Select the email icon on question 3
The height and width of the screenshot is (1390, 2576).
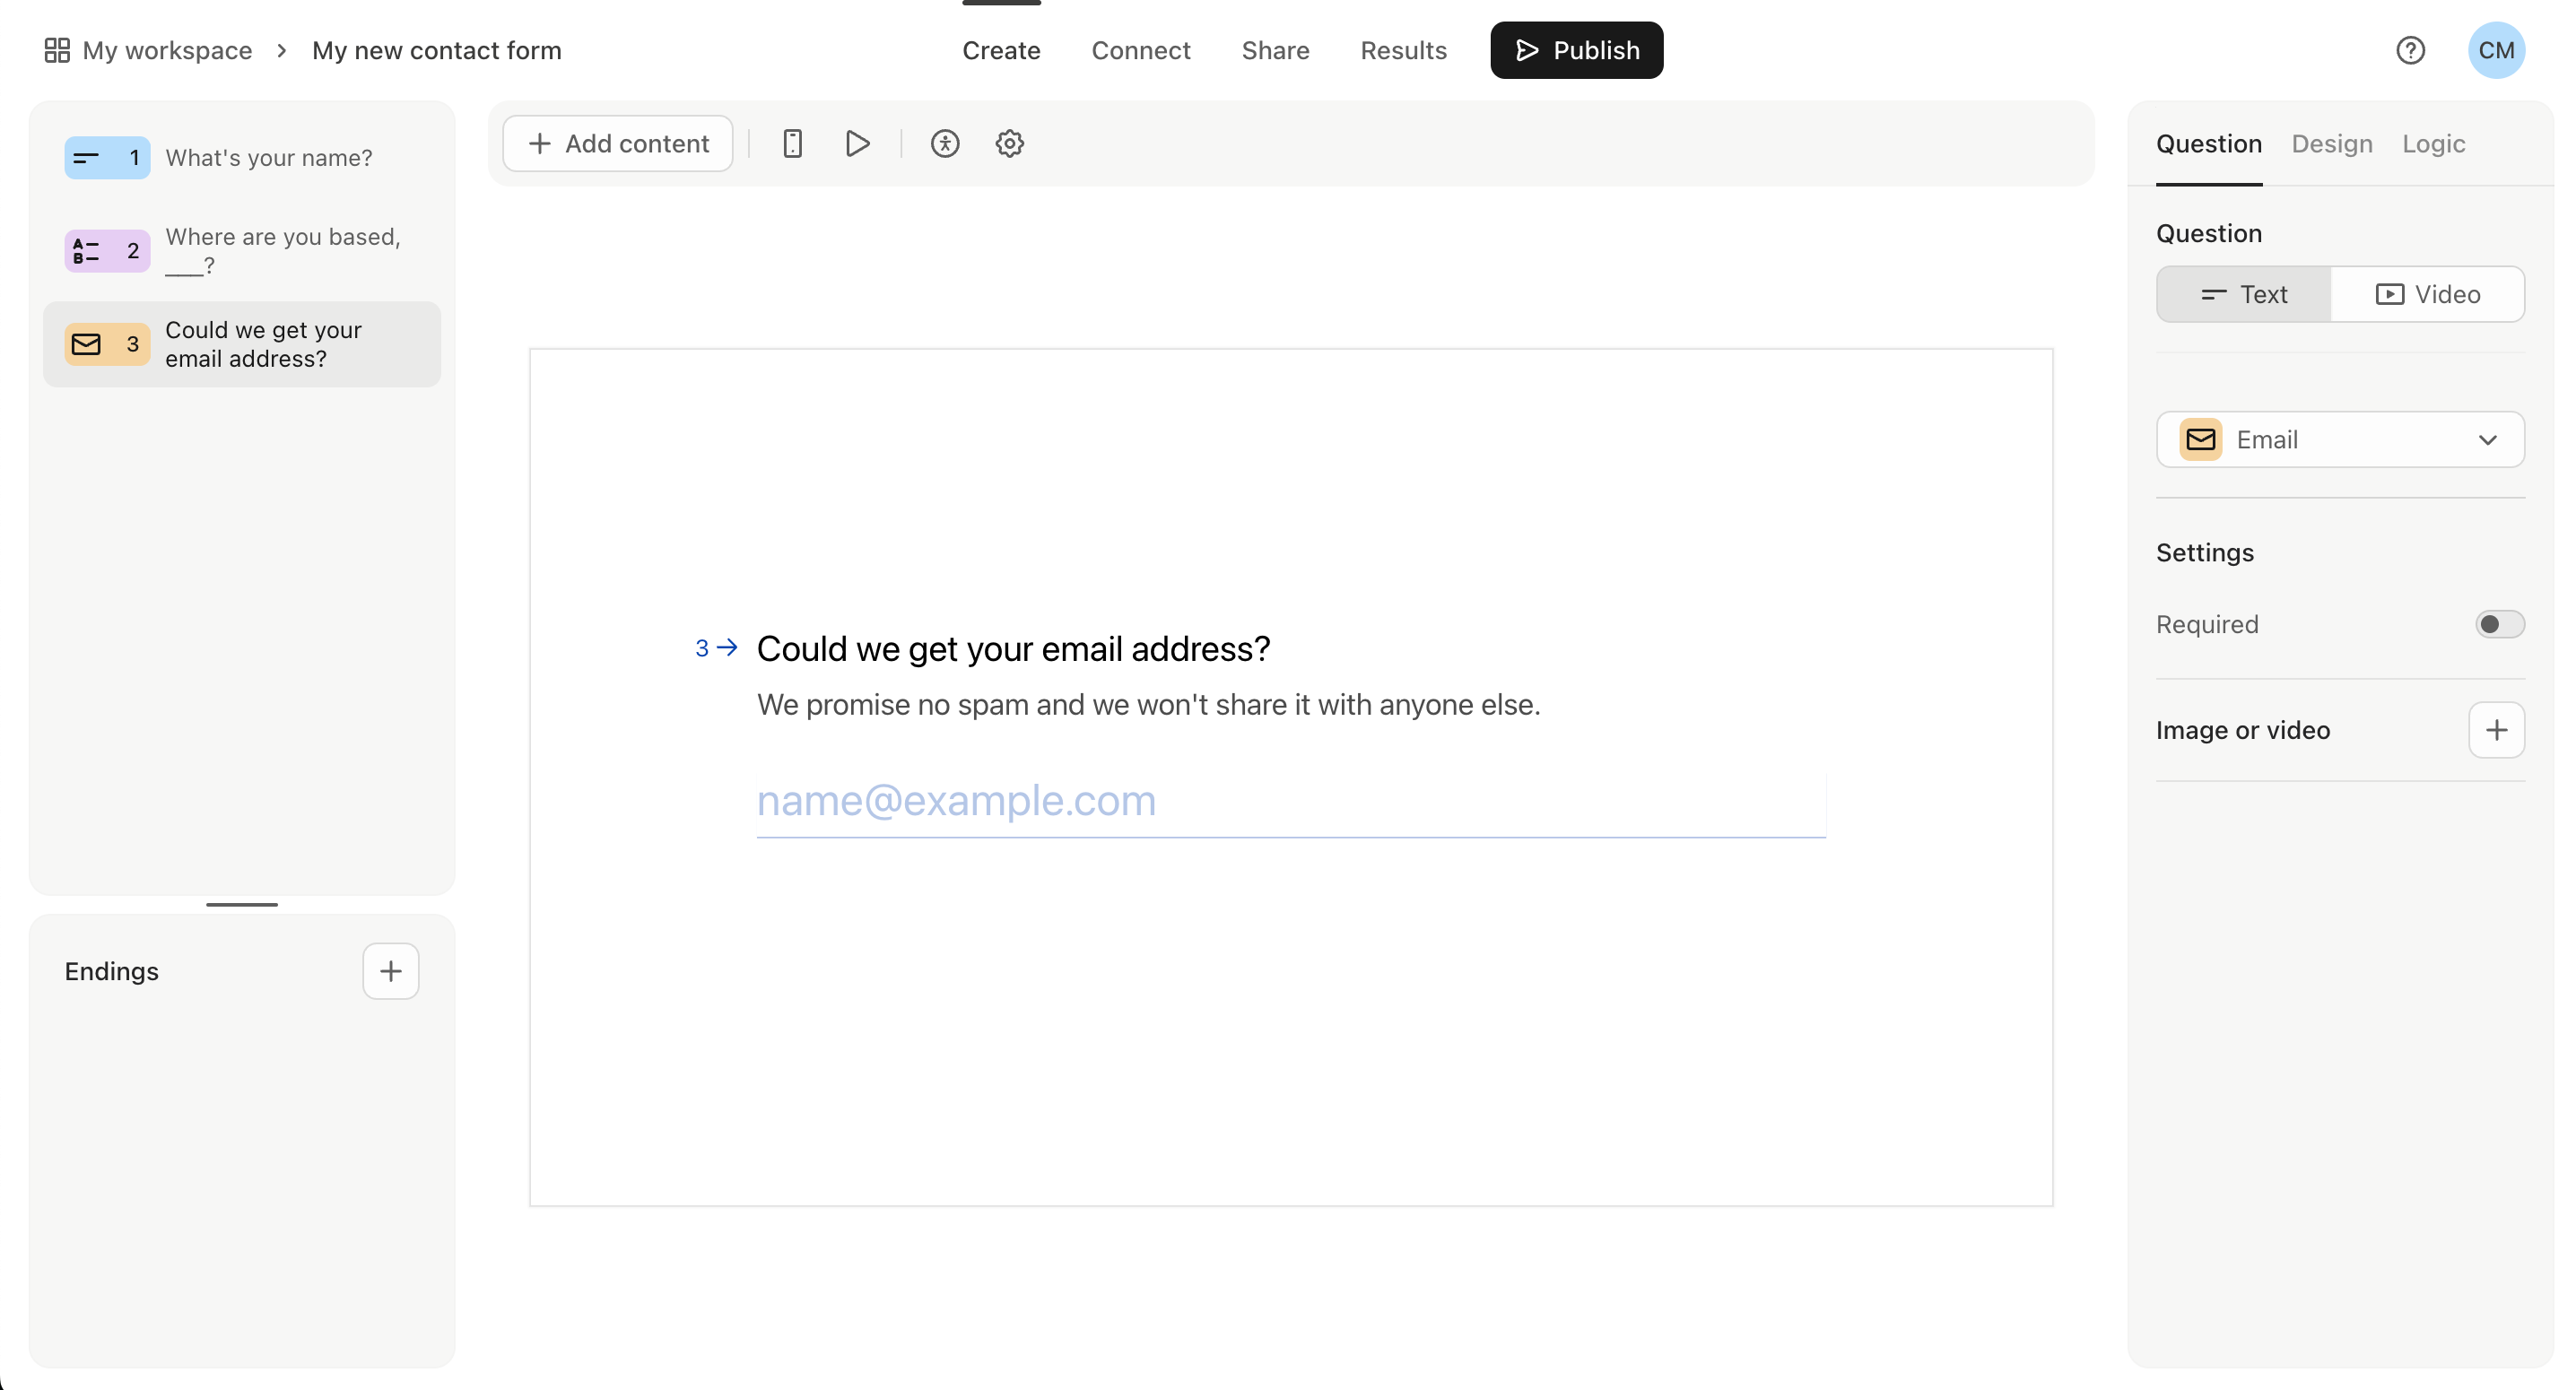pos(88,344)
